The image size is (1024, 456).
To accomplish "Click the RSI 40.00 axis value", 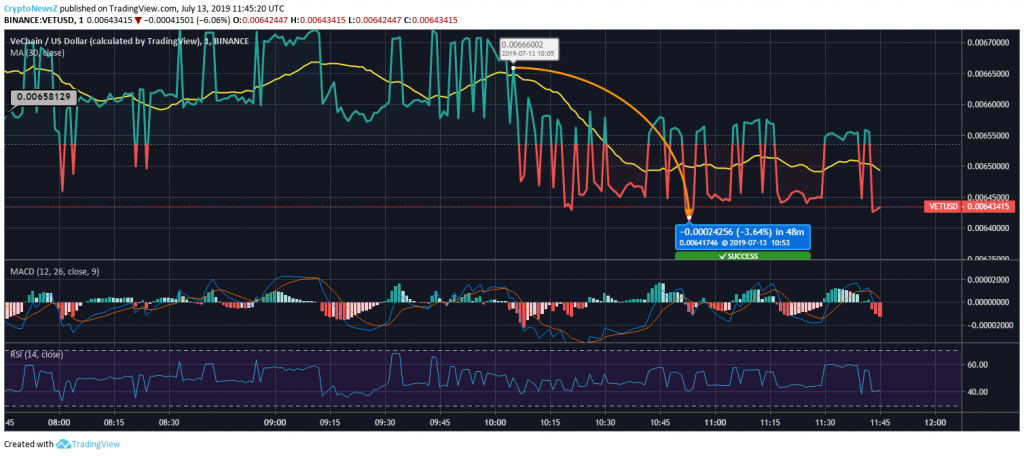I will (978, 392).
